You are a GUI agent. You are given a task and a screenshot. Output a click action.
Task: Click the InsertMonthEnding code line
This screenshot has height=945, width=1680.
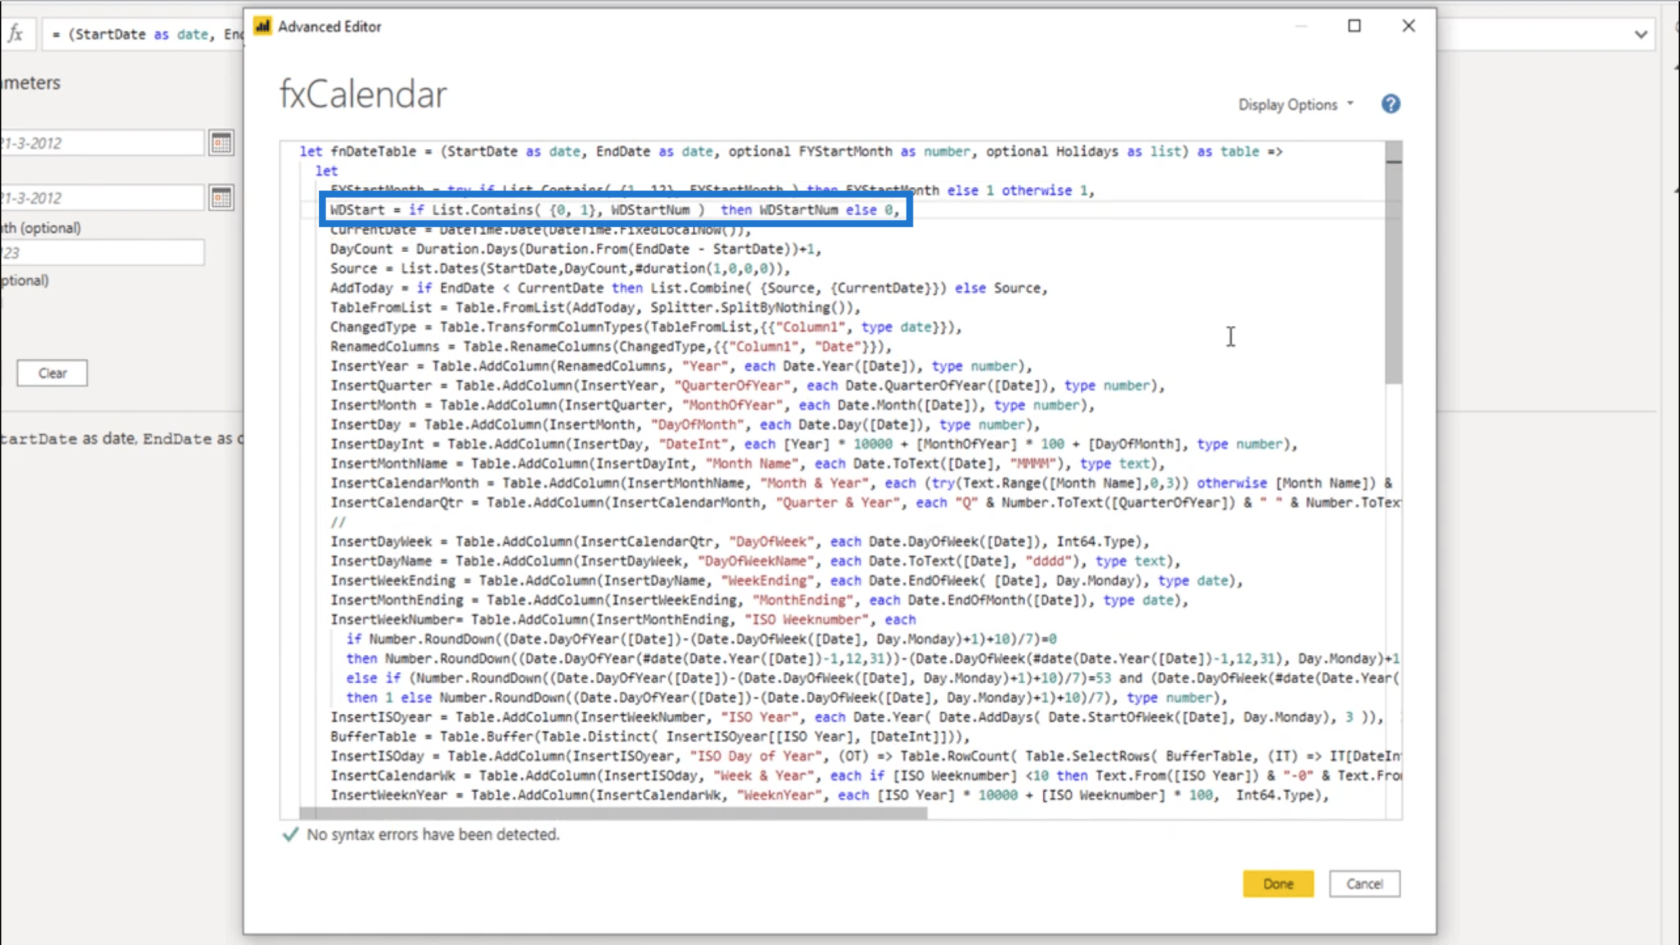[x=760, y=600]
